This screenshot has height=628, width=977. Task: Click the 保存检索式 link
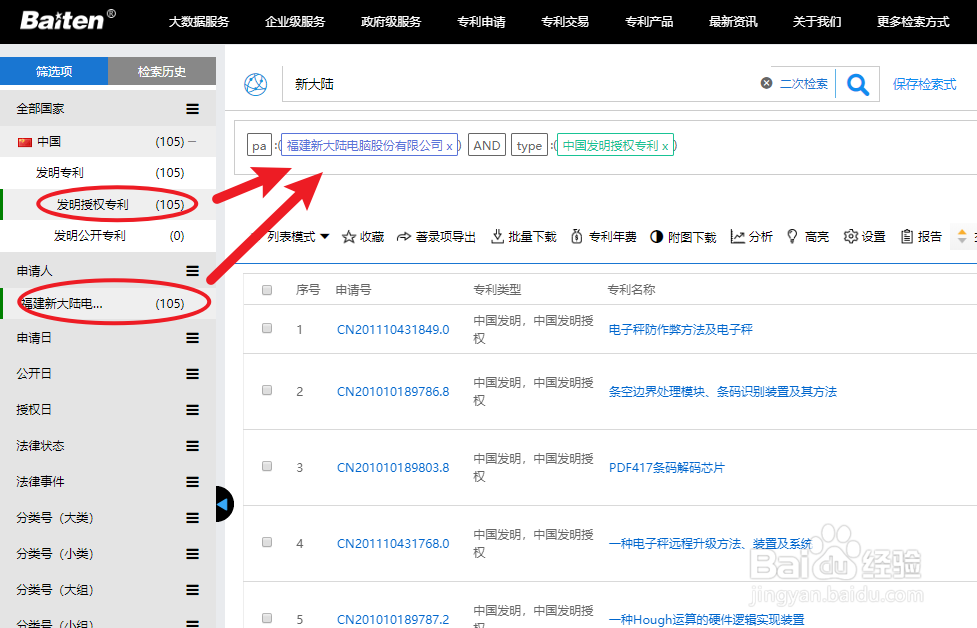[x=925, y=84]
